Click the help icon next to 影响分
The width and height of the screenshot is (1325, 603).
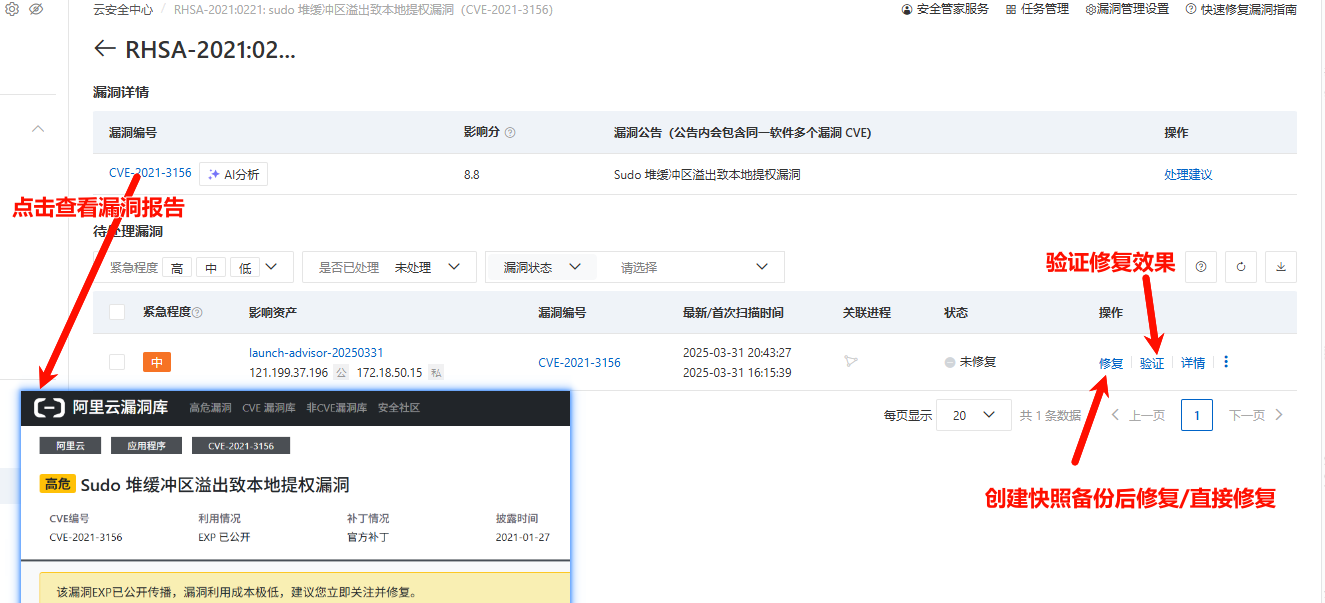[x=510, y=133]
